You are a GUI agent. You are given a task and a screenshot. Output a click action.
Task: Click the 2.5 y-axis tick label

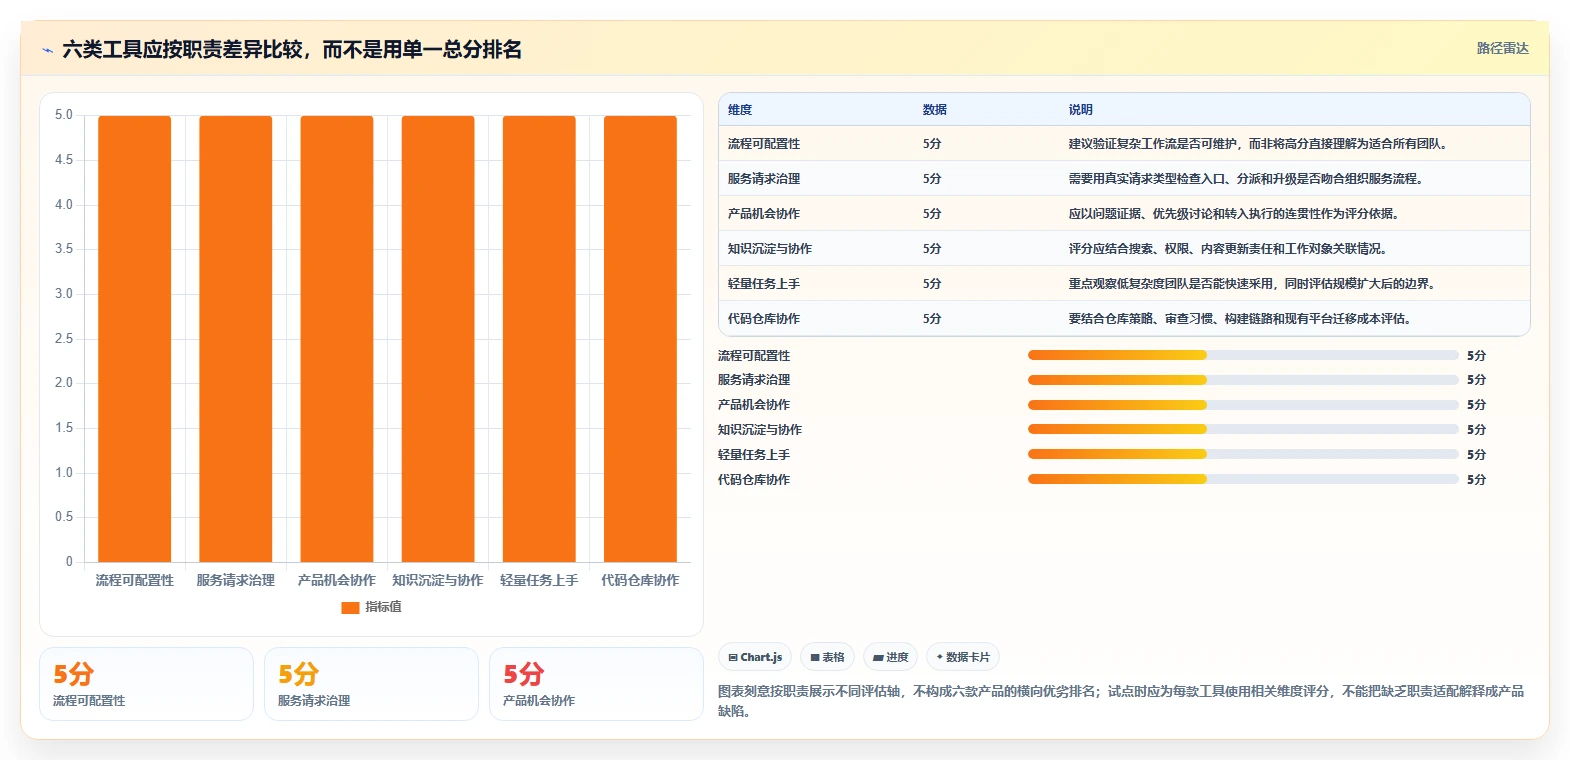(64, 339)
